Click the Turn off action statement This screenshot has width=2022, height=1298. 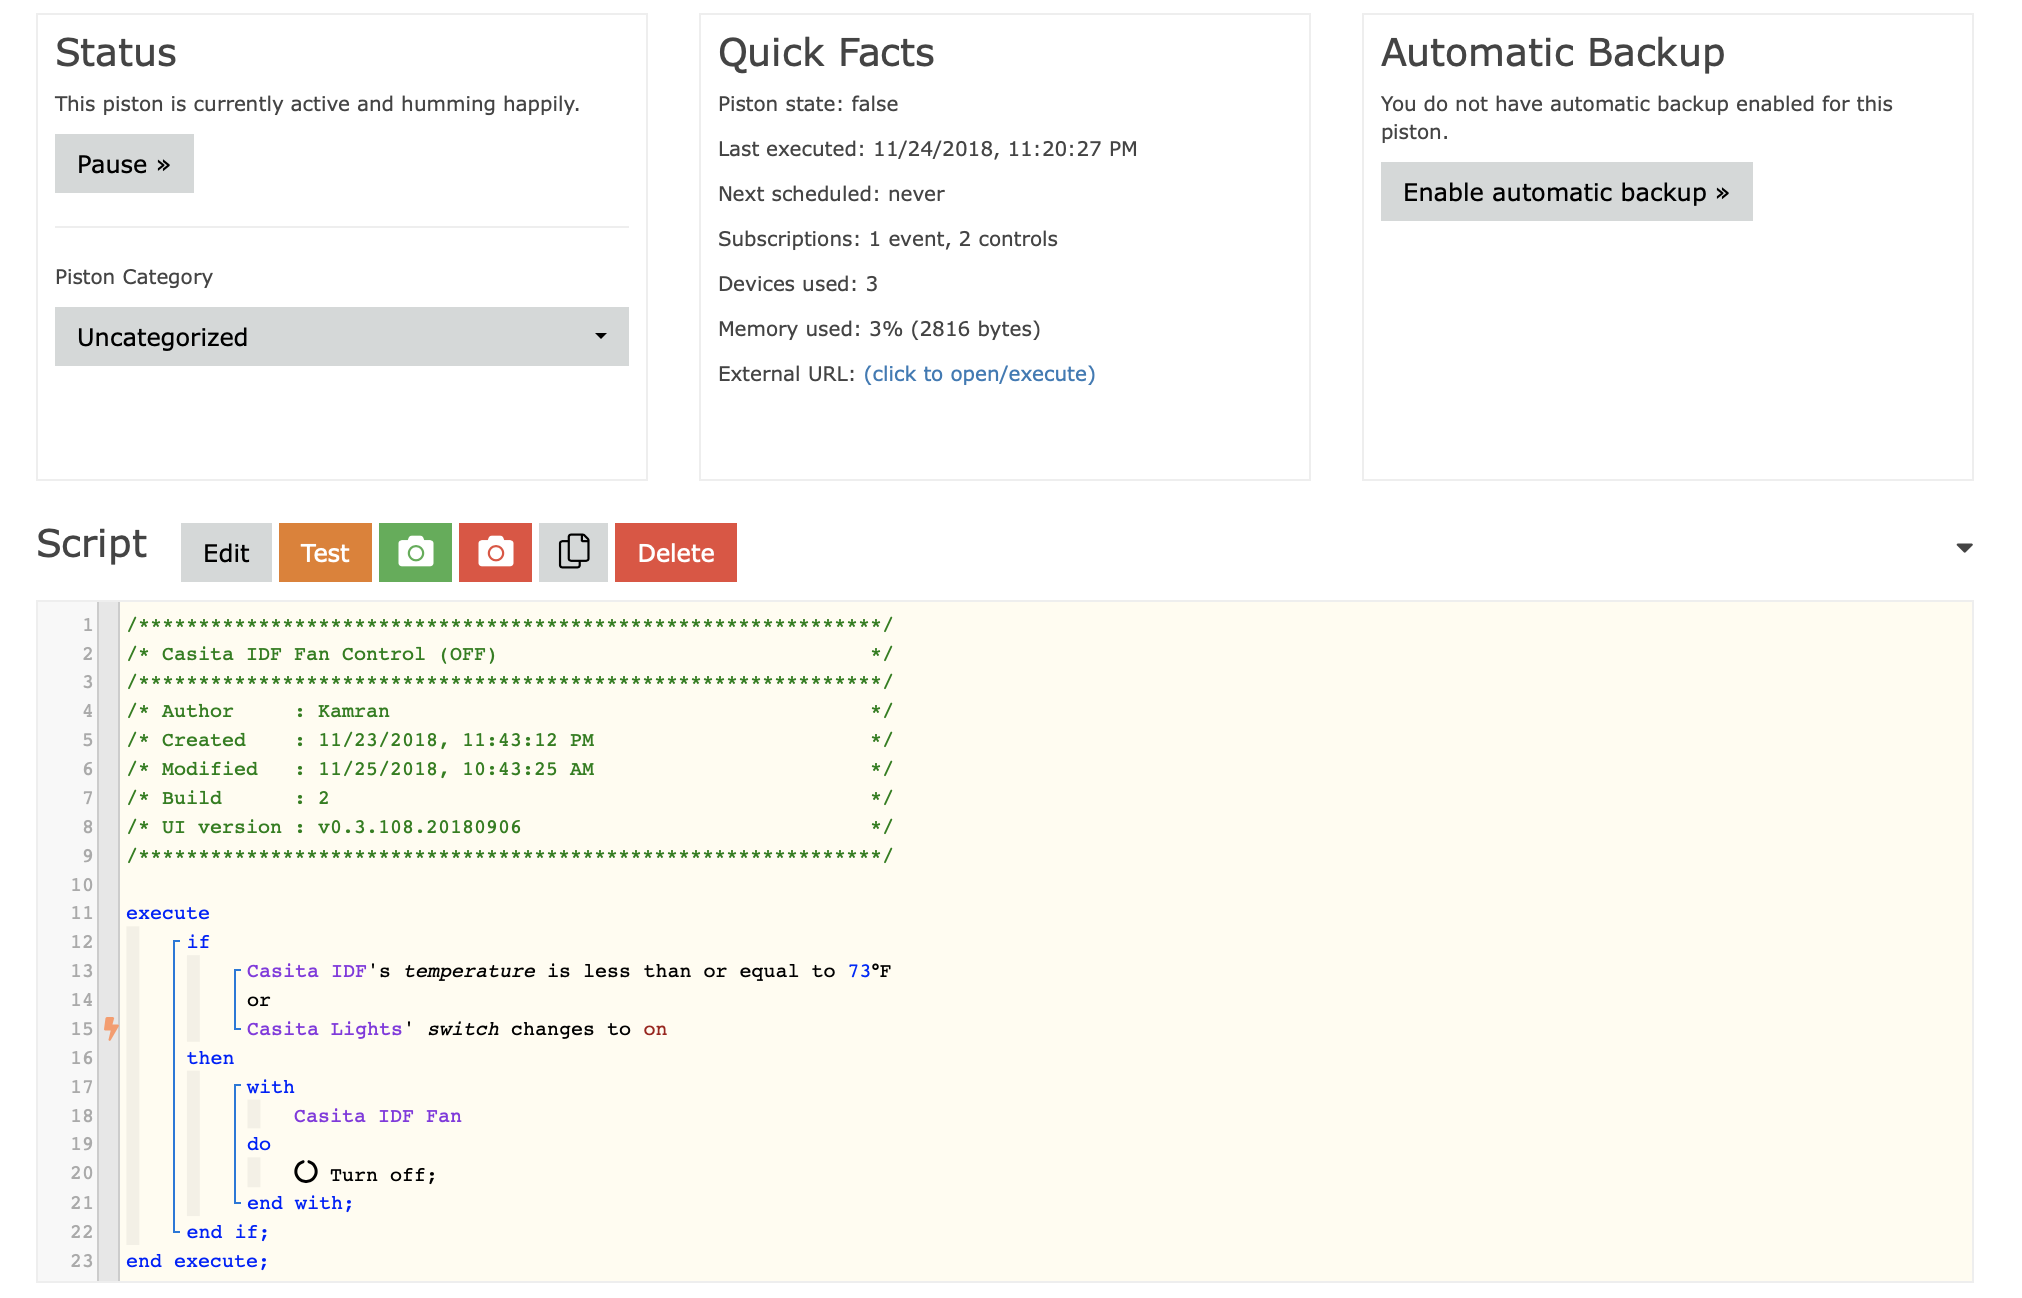point(383,1175)
